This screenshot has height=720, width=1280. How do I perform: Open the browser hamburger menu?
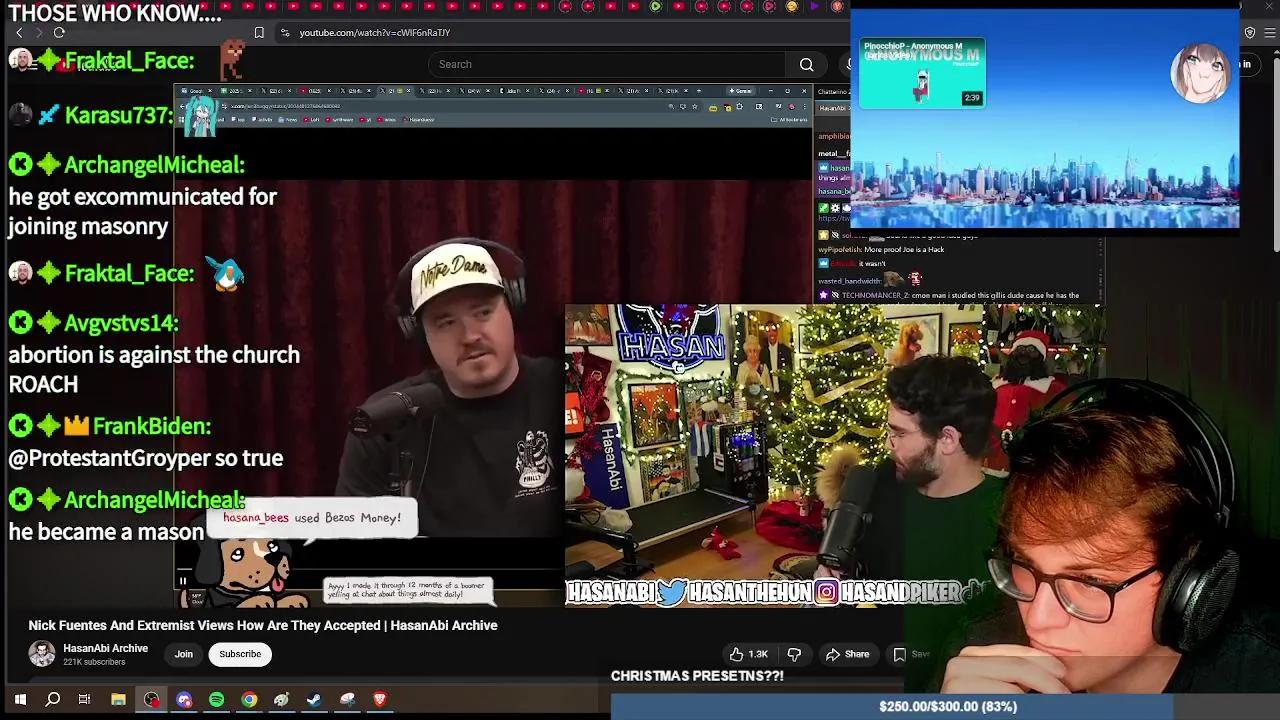click(1270, 33)
